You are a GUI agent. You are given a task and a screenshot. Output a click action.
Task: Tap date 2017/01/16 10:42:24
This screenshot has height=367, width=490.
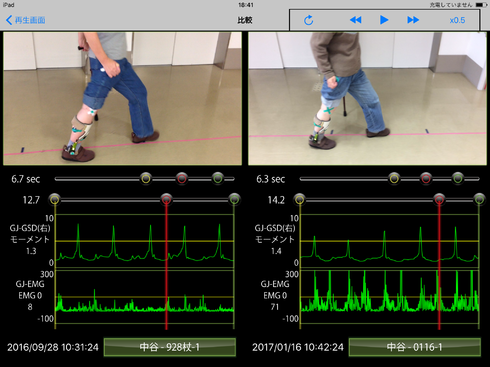tap(298, 347)
